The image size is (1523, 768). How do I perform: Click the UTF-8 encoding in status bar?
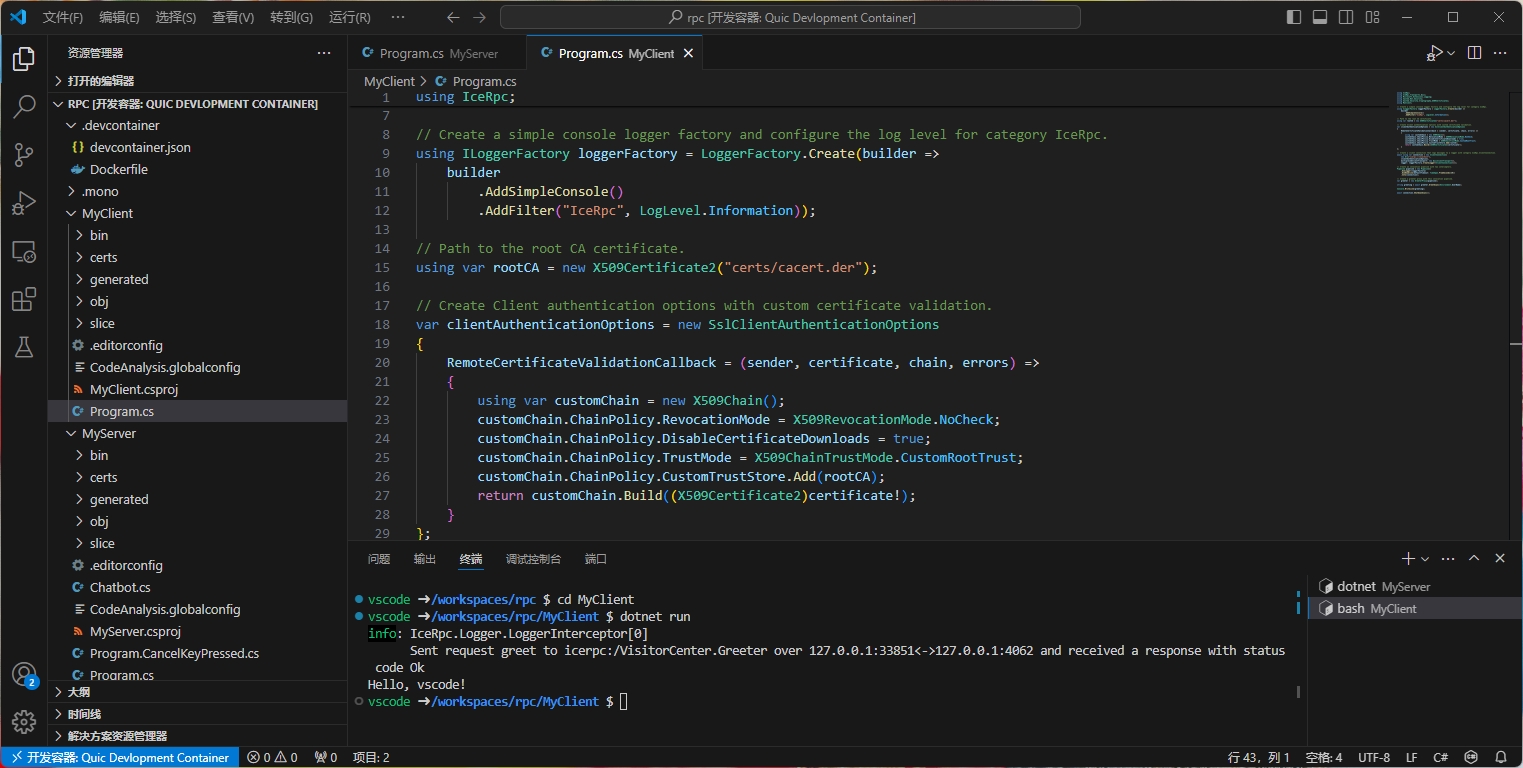pos(1374,757)
